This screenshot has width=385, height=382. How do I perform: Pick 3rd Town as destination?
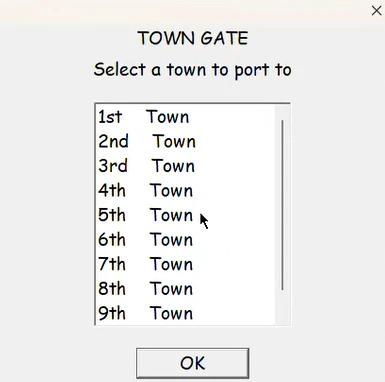[x=147, y=166]
